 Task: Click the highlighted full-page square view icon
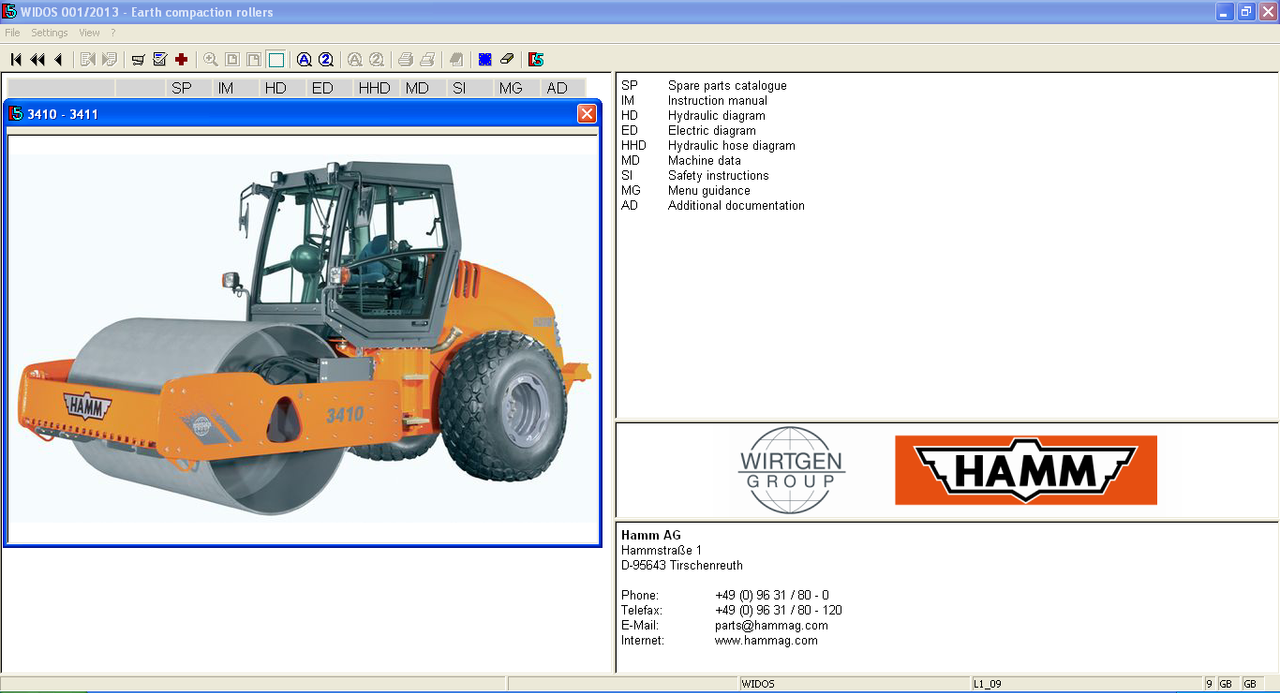click(x=276, y=60)
